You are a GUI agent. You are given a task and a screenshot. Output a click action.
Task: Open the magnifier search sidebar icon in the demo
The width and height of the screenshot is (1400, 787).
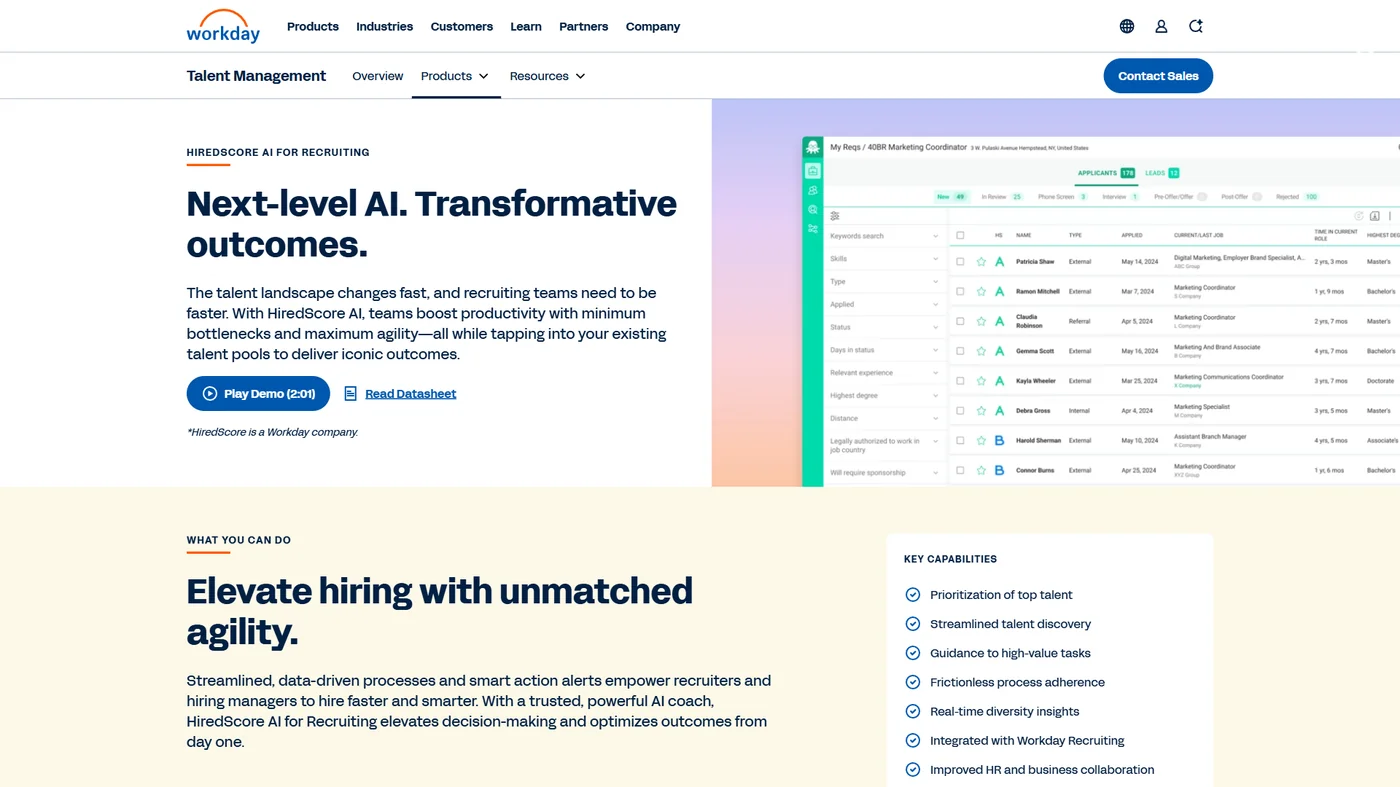[x=812, y=209]
